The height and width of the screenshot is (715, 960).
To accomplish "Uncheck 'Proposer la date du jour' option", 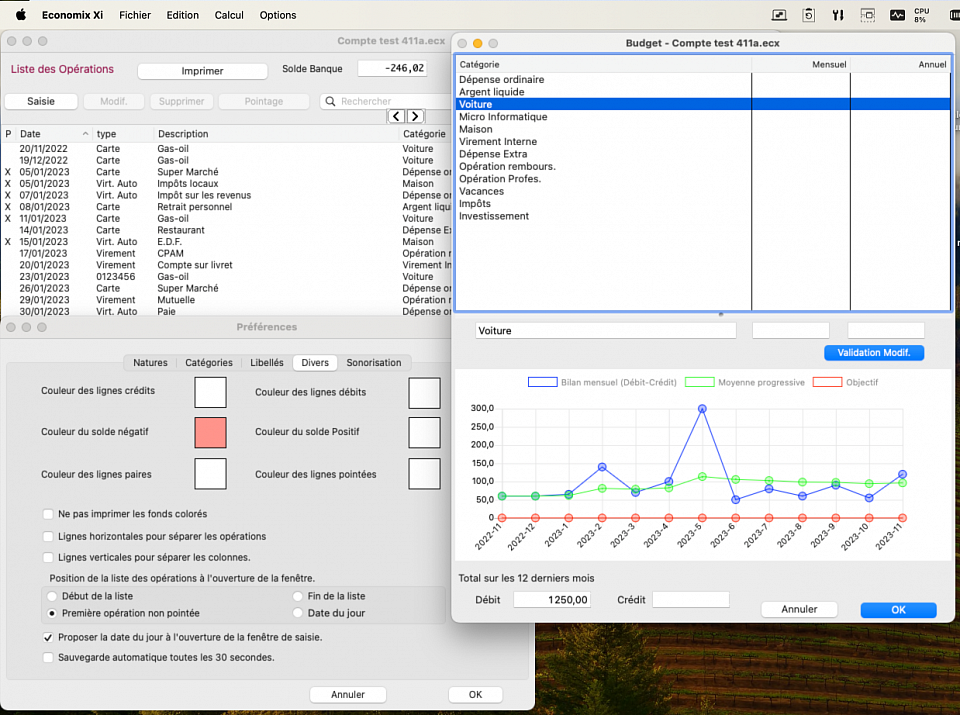I will coord(48,637).
